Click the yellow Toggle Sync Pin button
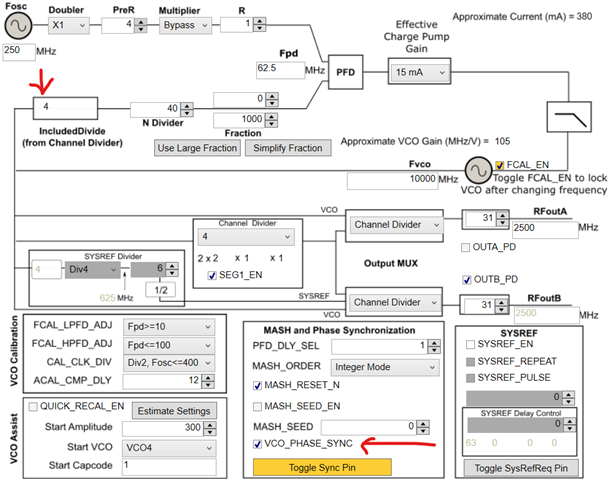Screen dimensions: 609x480 (322, 467)
